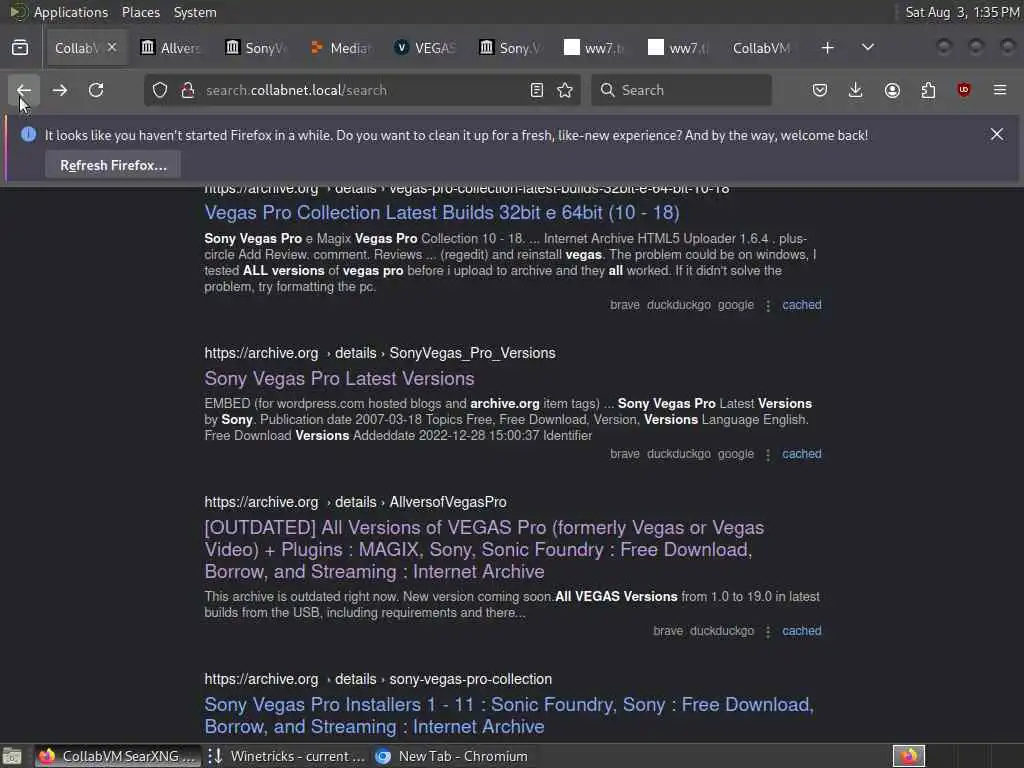1024x768 pixels.
Task: Bookmark this page with the star icon
Action: (565, 90)
